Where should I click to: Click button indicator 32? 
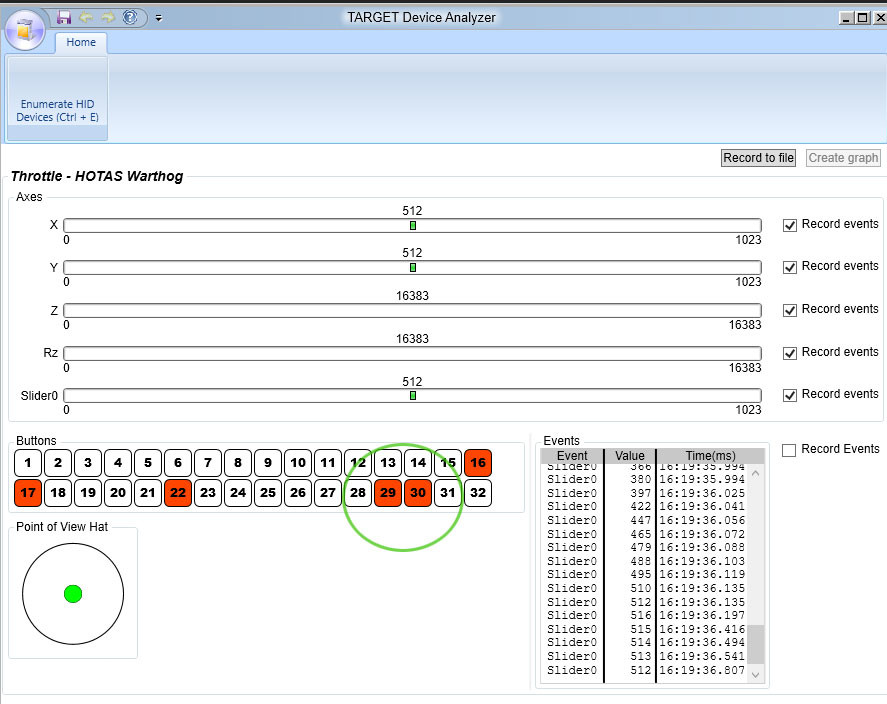[478, 493]
